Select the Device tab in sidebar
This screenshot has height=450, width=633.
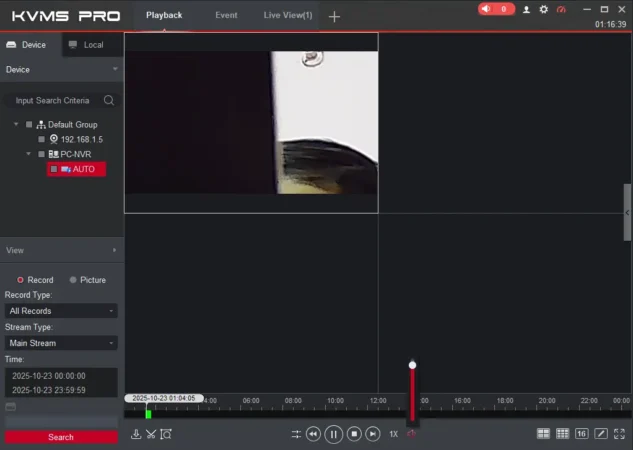pyautogui.click(x=31, y=45)
